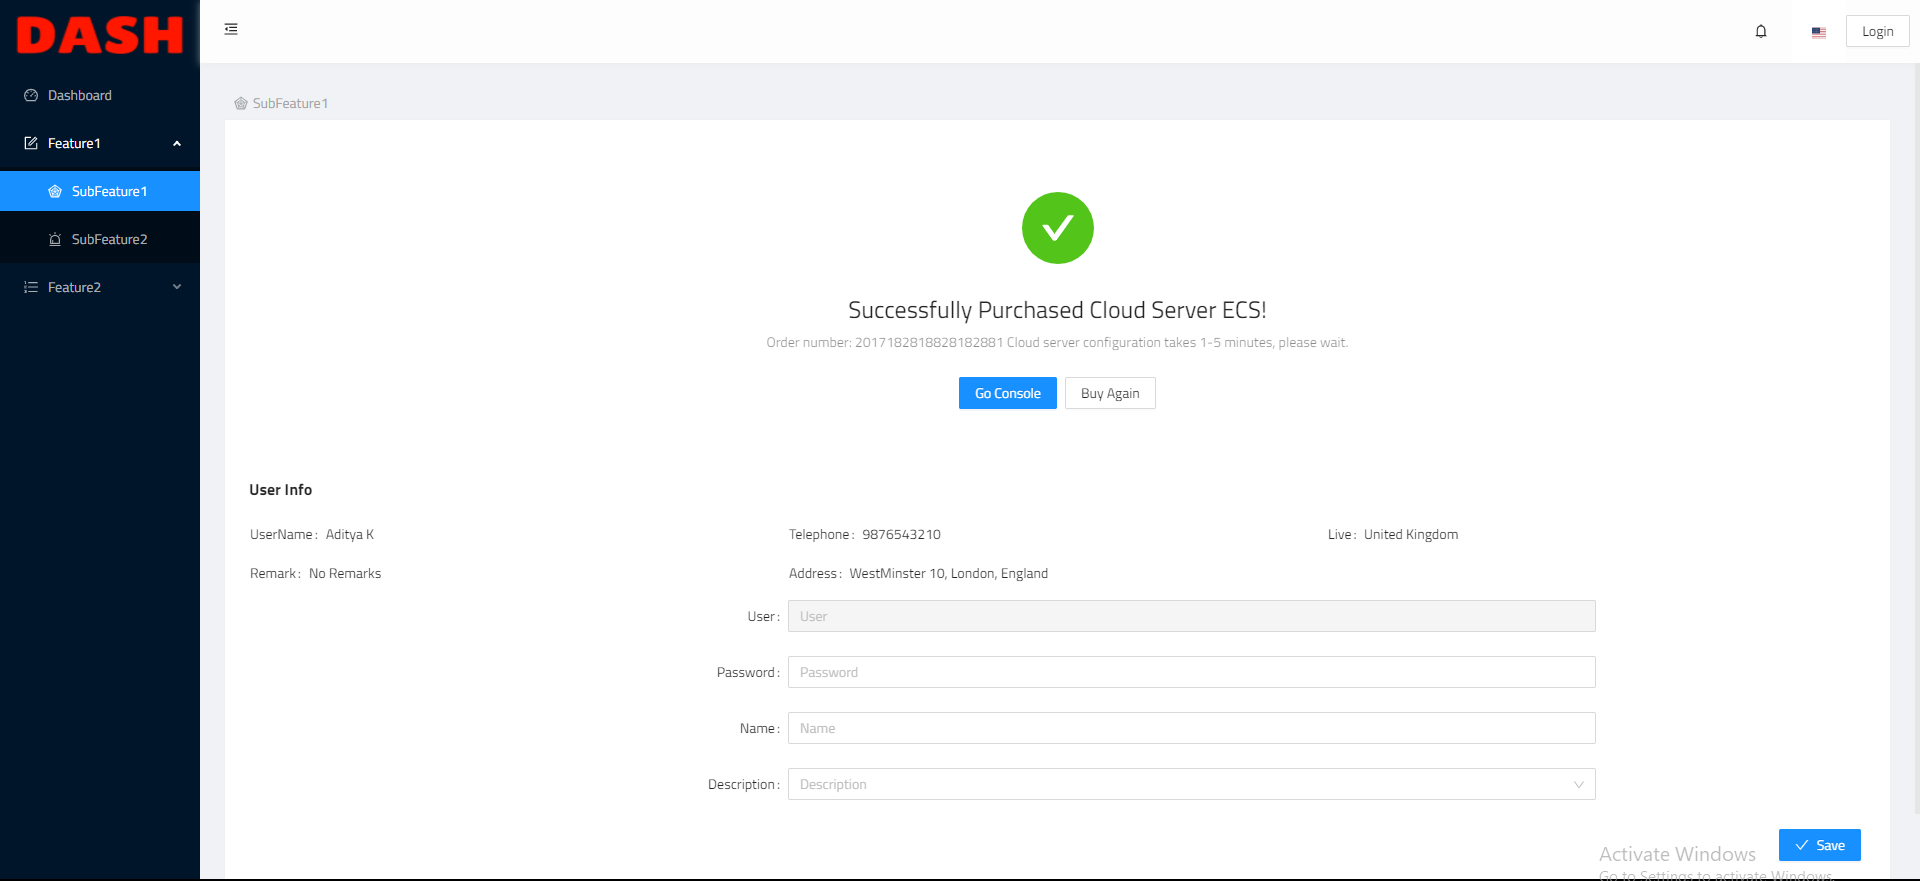Focus the Password input field
The image size is (1920, 881).
(1190, 672)
